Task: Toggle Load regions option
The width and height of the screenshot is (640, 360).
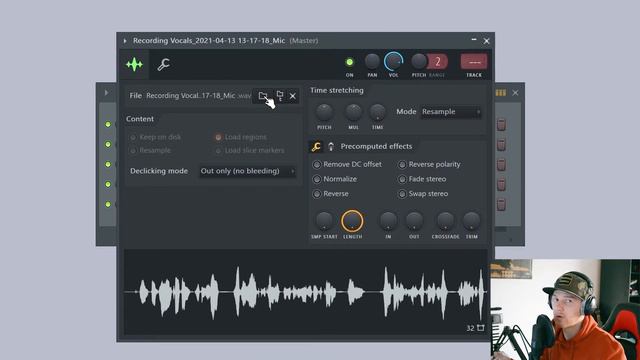Action: tap(241, 137)
